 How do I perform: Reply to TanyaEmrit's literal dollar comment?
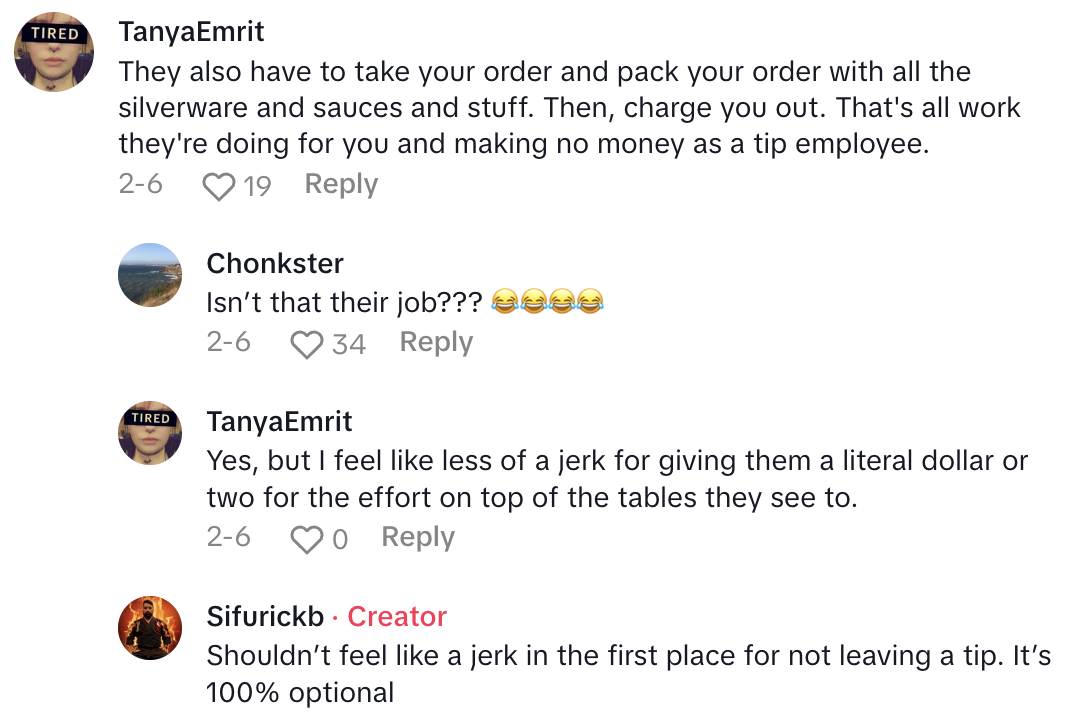418,537
